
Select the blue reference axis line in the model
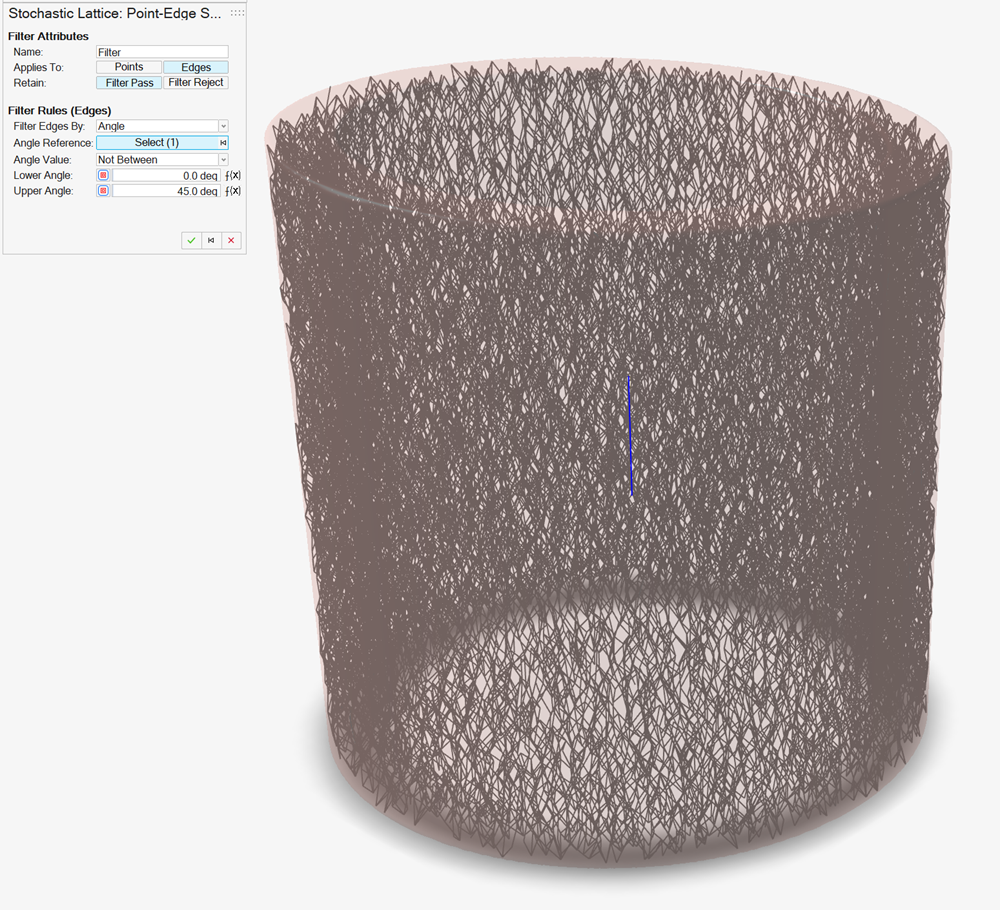pos(630,435)
